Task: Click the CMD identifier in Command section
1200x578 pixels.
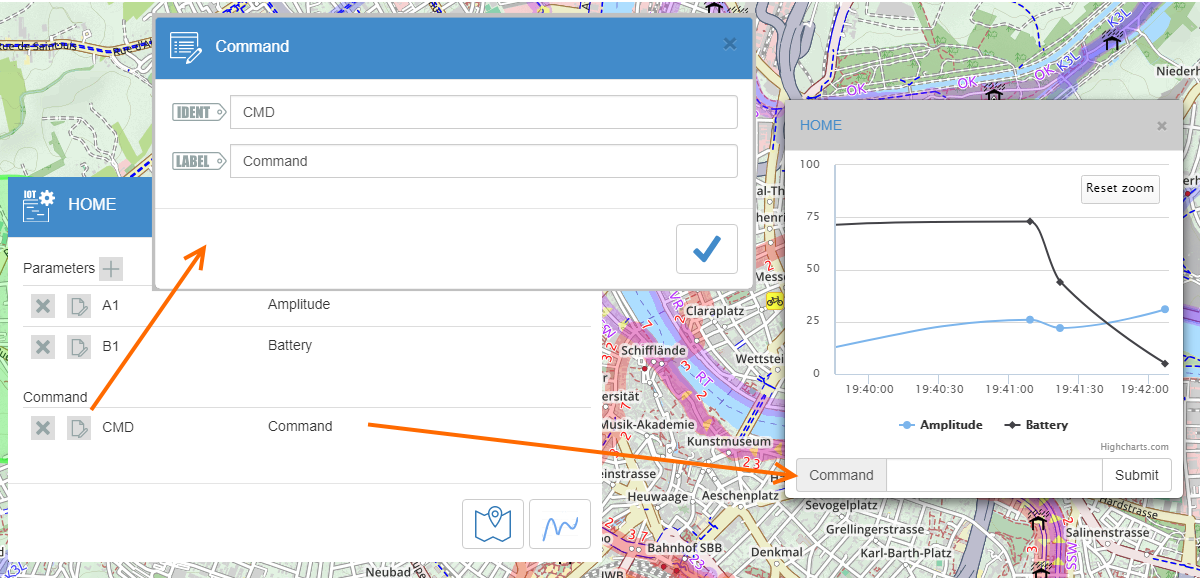Action: click(x=118, y=427)
